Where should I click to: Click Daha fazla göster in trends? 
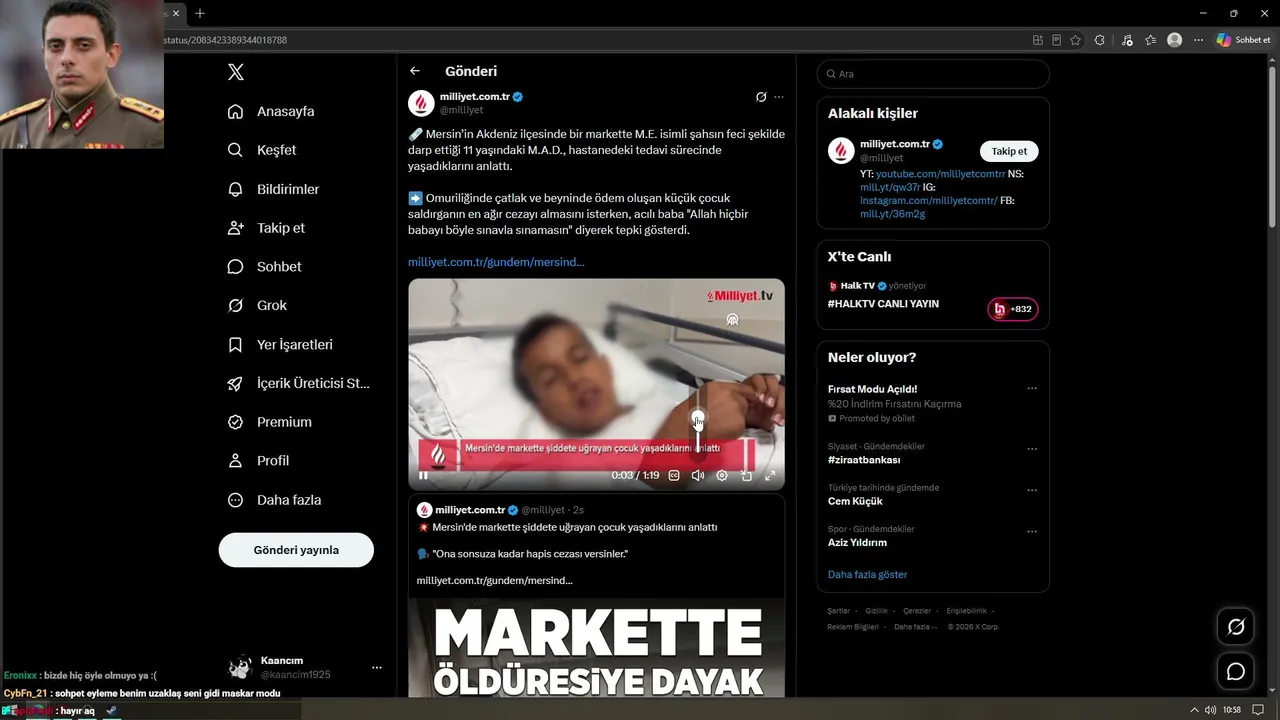tap(868, 575)
